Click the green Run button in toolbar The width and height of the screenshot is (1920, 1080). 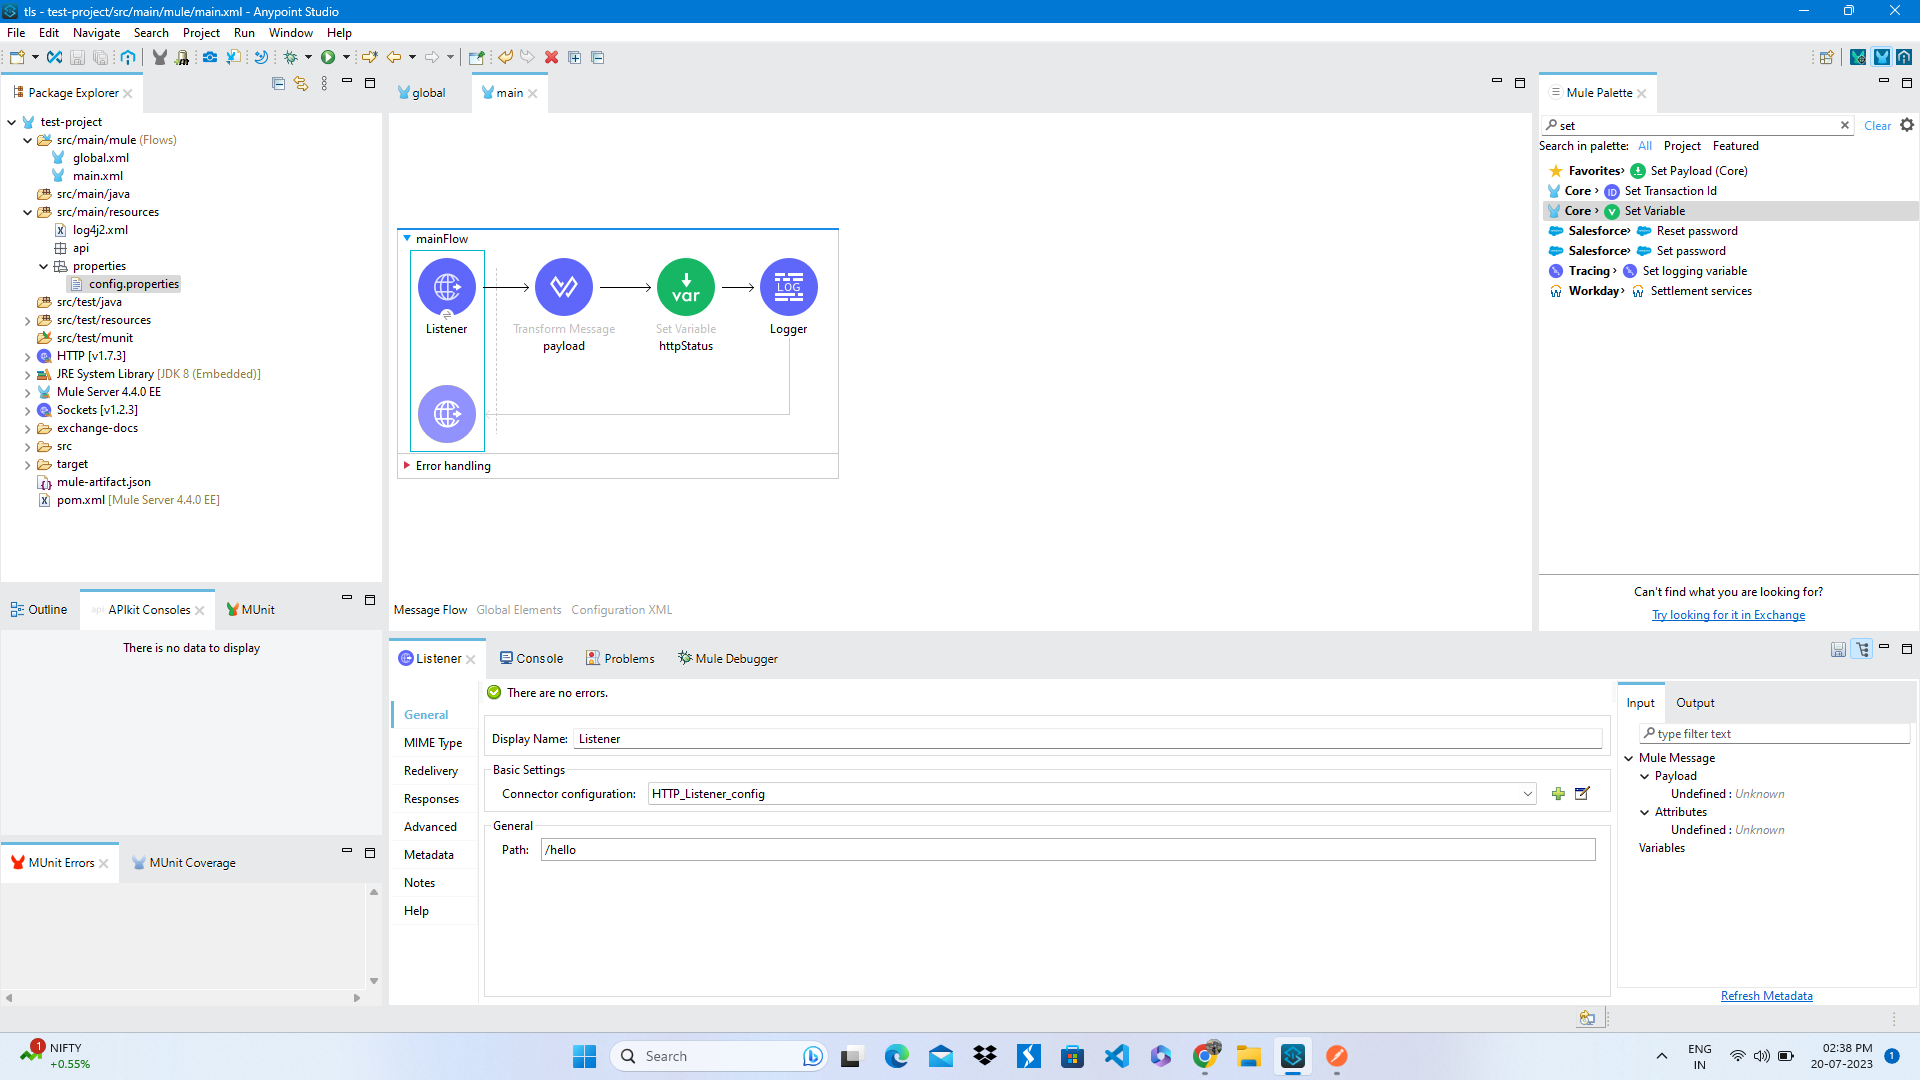[328, 57]
